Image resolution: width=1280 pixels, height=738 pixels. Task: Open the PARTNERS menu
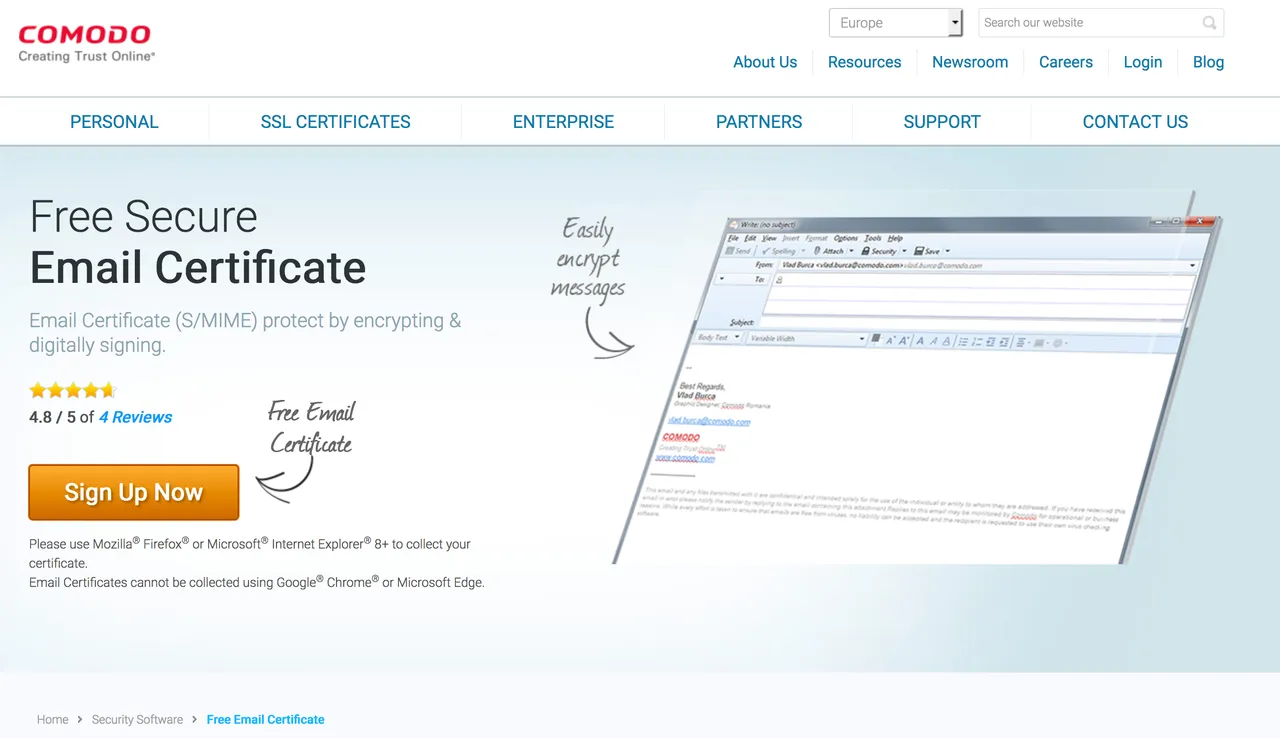click(759, 122)
